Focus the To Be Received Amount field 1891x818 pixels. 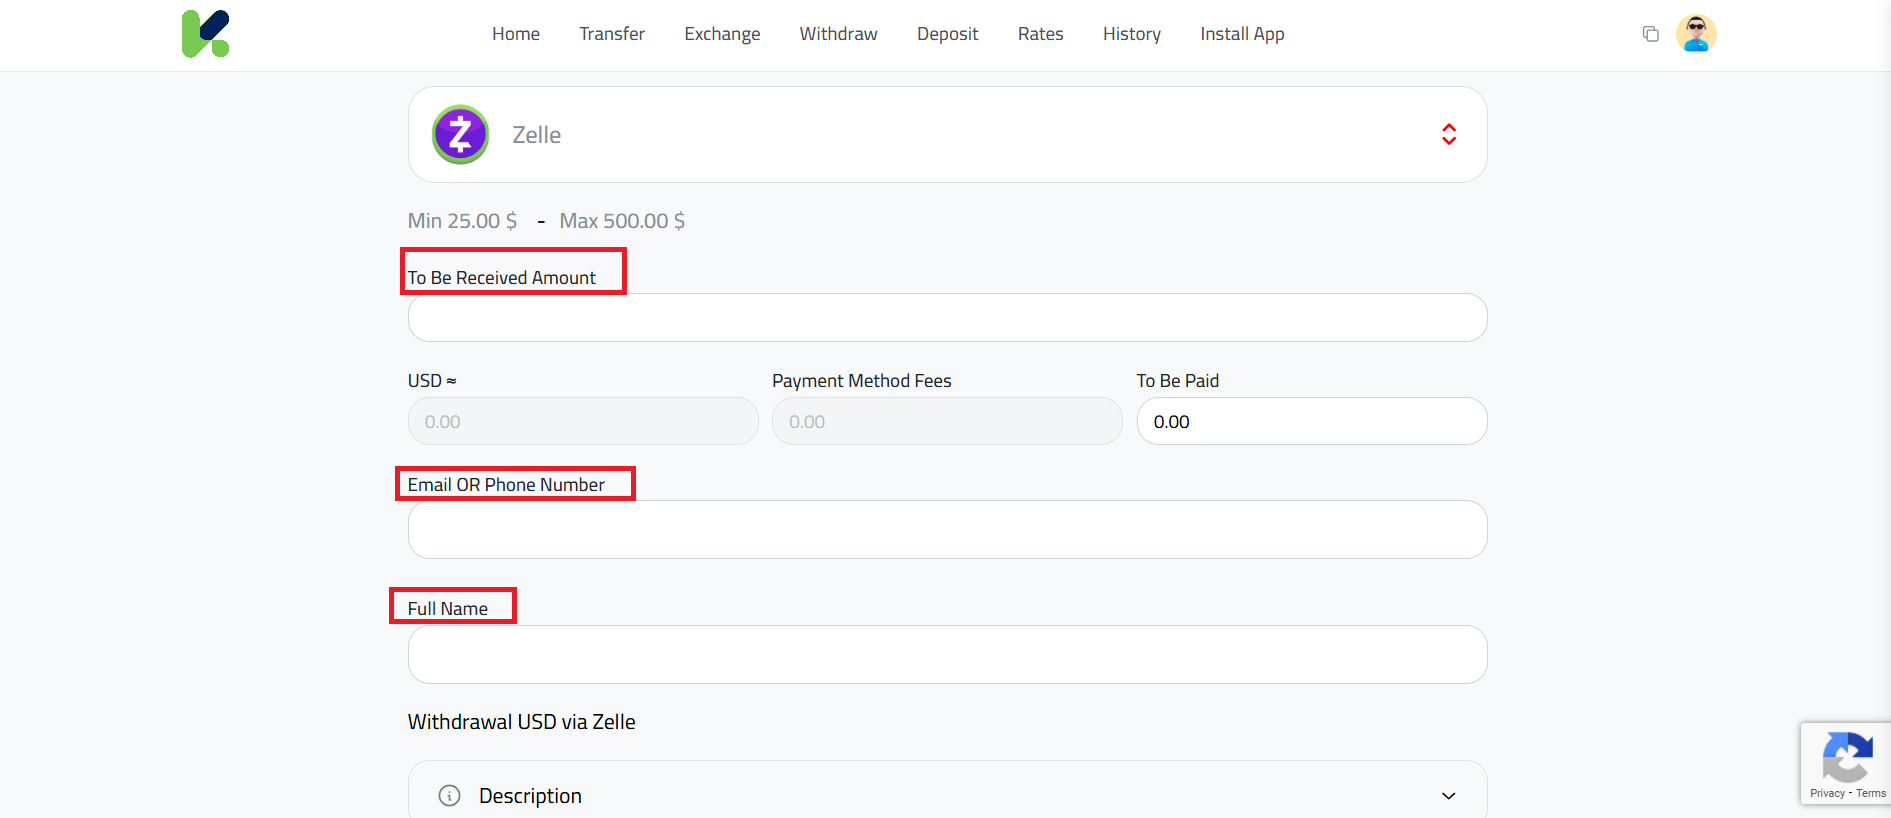[947, 317]
